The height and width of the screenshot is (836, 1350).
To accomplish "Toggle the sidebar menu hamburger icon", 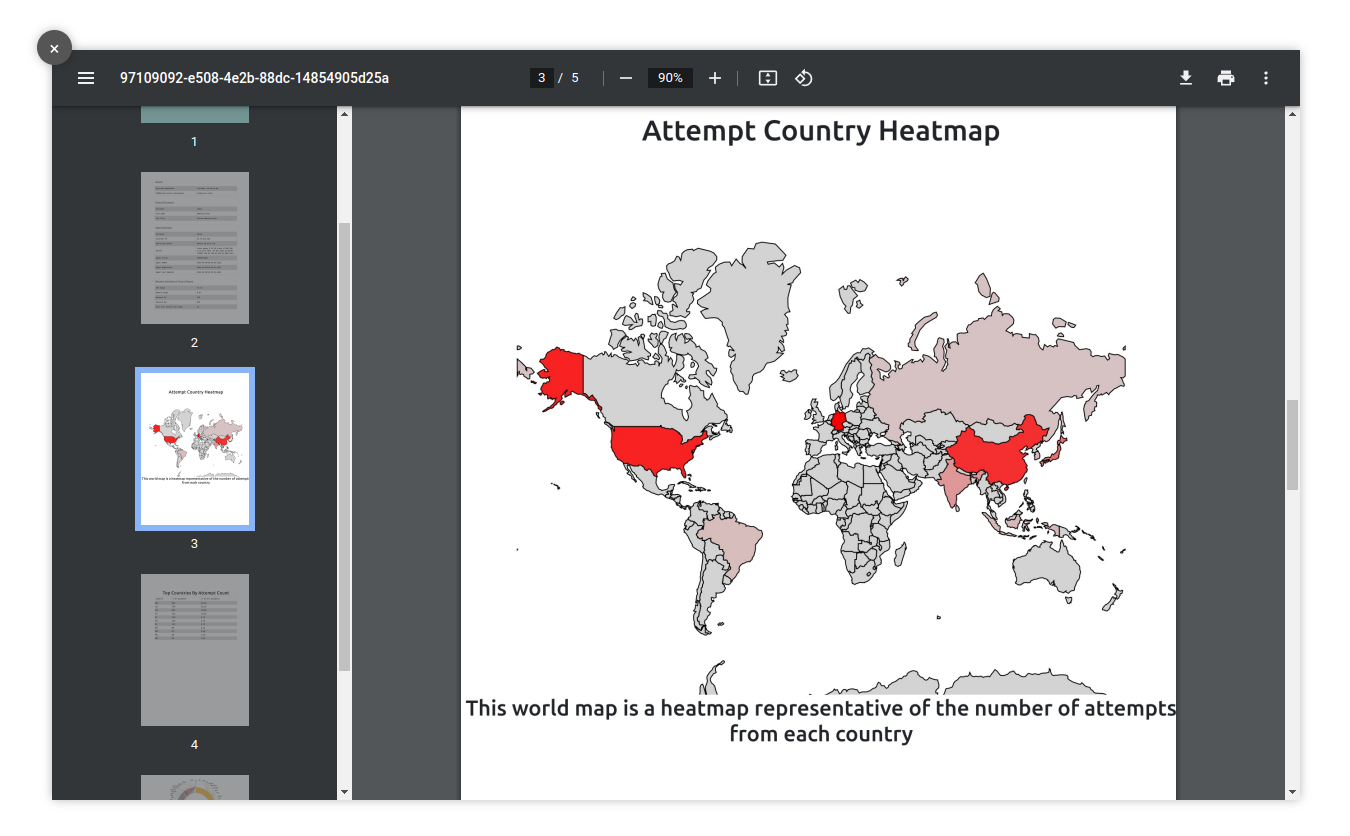I will pos(87,78).
